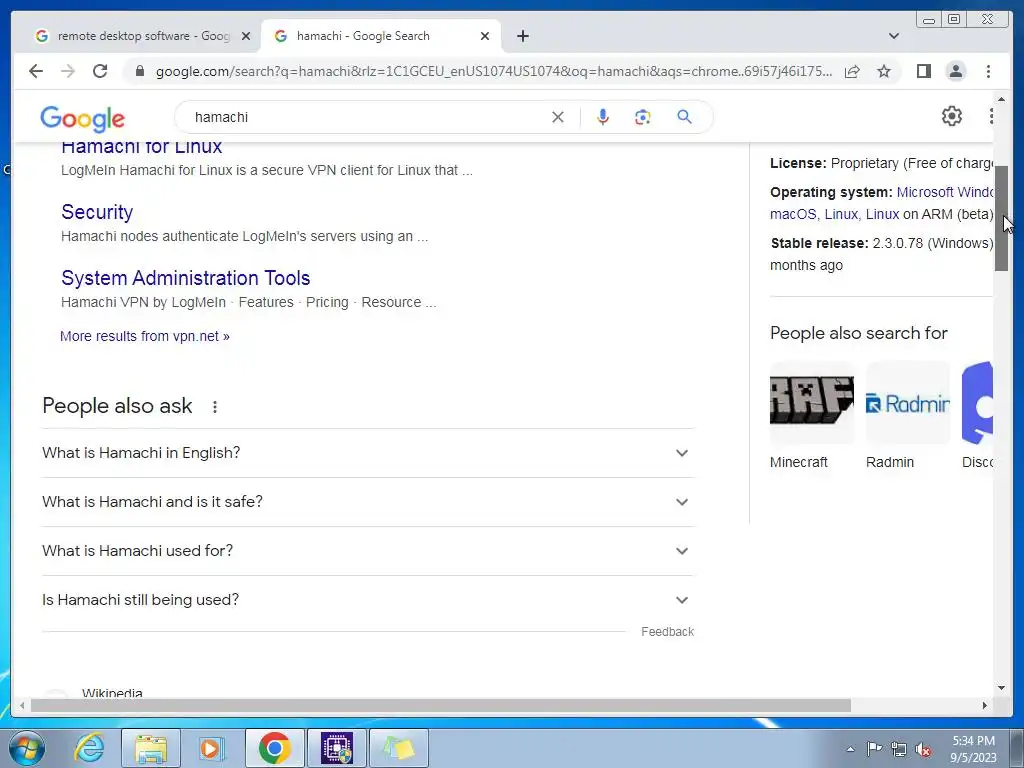Expand What is Hamachi in English
The height and width of the screenshot is (768, 1024).
pos(368,453)
